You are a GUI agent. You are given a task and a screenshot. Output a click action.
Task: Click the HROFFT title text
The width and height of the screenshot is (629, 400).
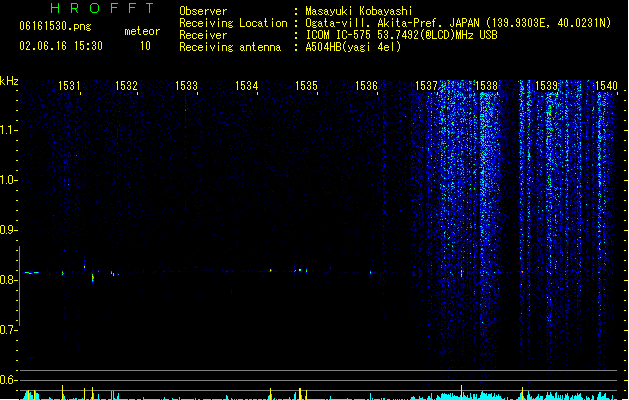click(x=103, y=8)
